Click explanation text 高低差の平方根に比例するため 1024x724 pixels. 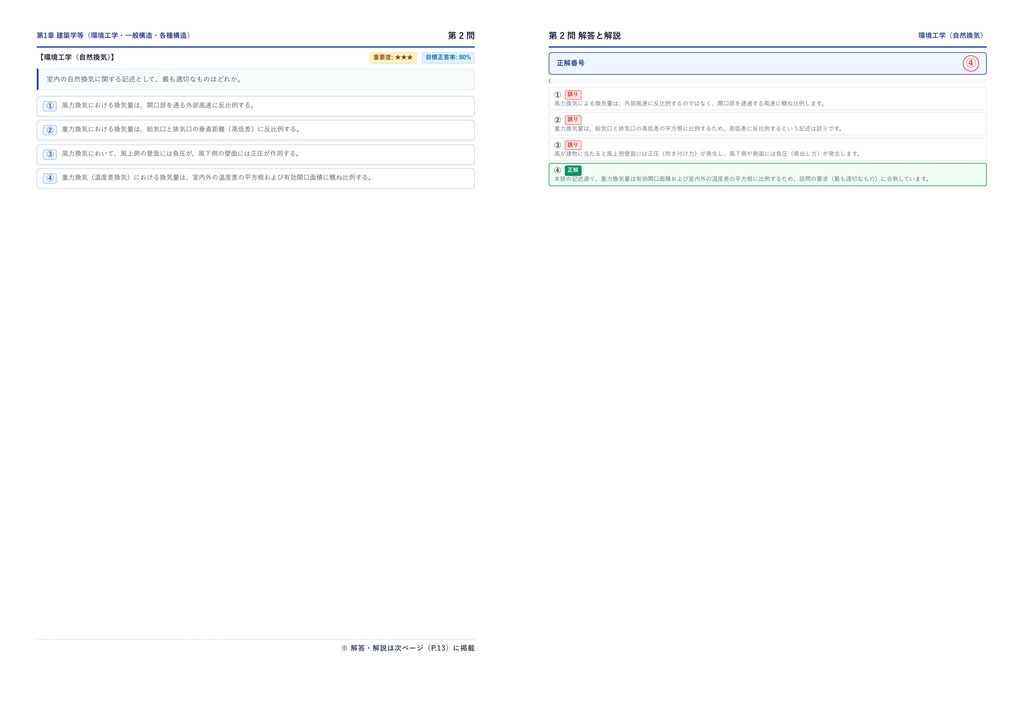click(699, 129)
